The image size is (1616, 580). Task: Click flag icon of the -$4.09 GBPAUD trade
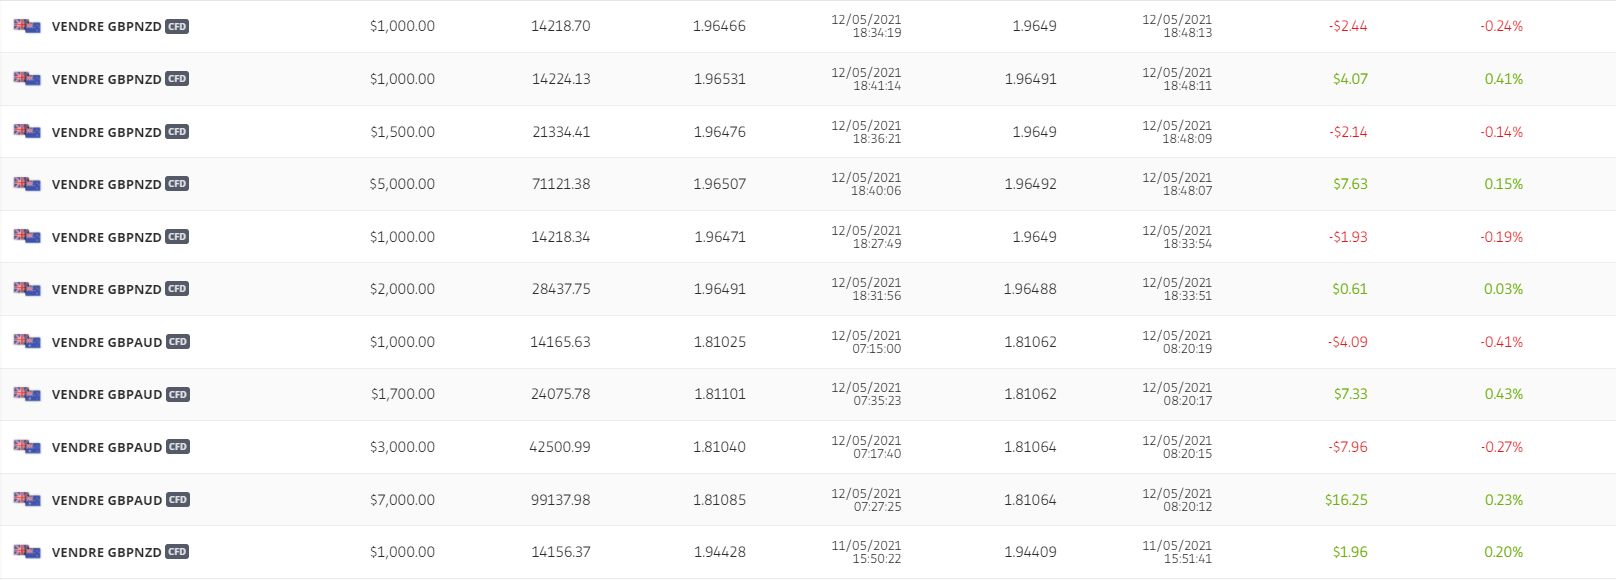pos(27,342)
